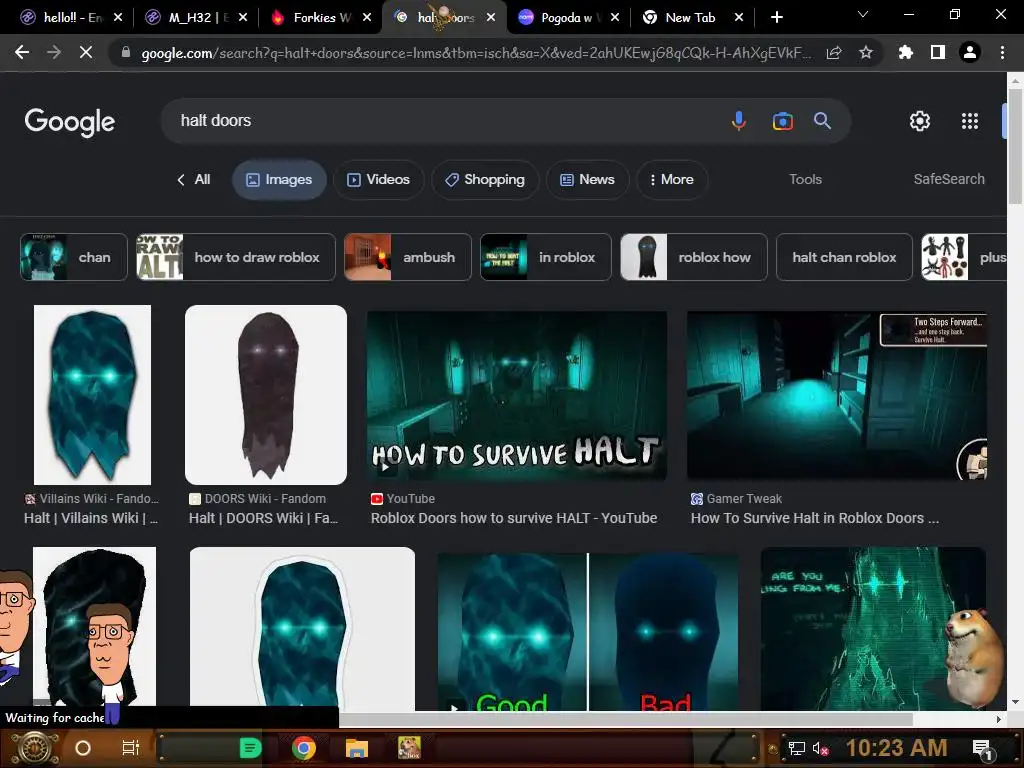Select the All search filter
This screenshot has height=768, width=1024.
click(x=194, y=180)
